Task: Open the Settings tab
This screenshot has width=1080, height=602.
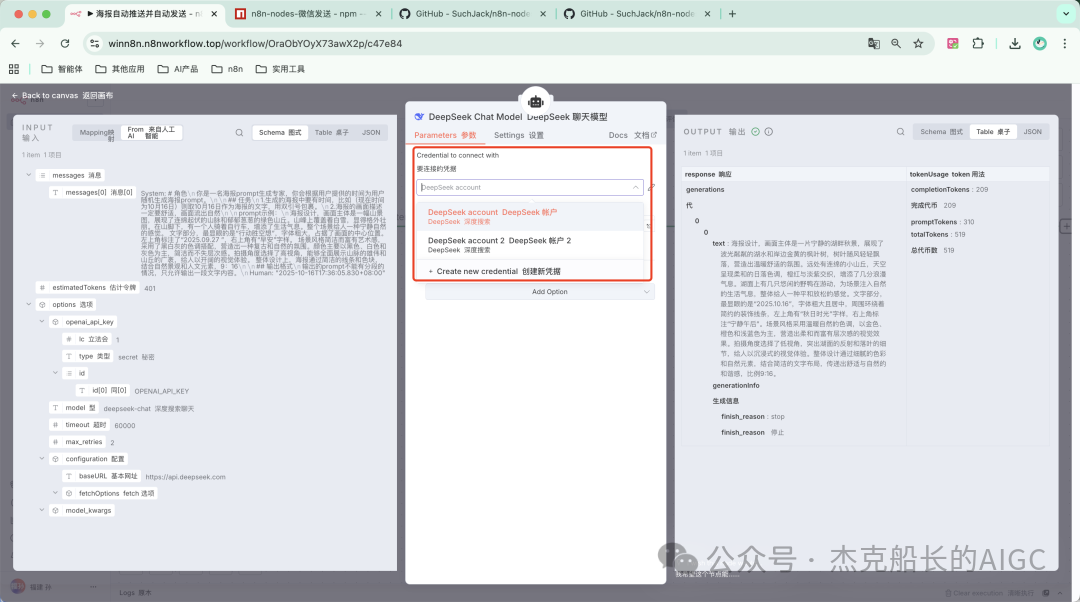Action: (x=519, y=135)
